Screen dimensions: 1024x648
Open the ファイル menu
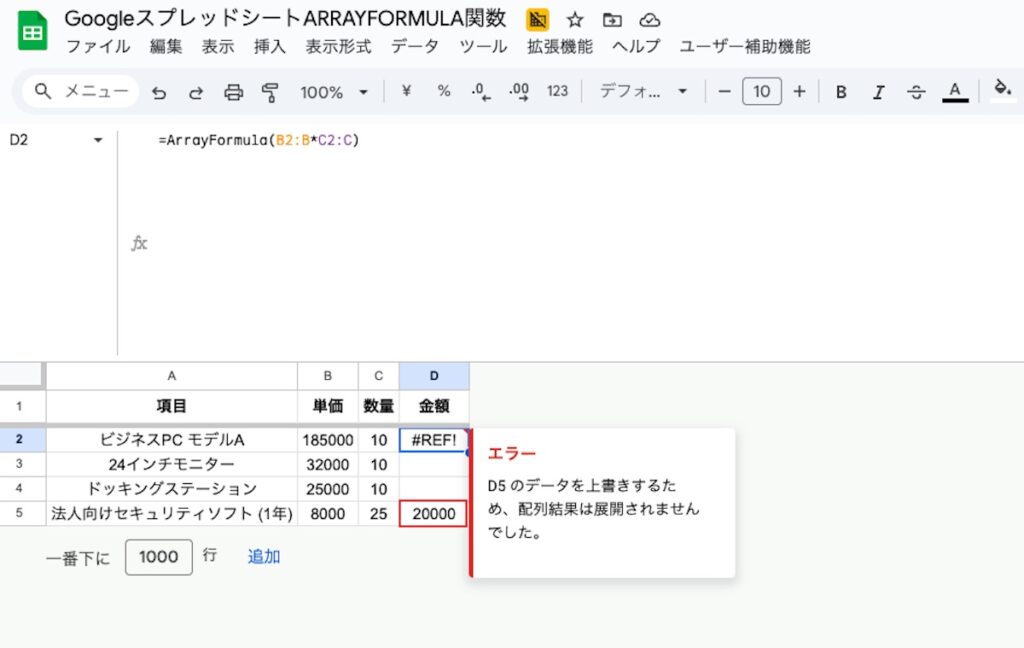(98, 46)
